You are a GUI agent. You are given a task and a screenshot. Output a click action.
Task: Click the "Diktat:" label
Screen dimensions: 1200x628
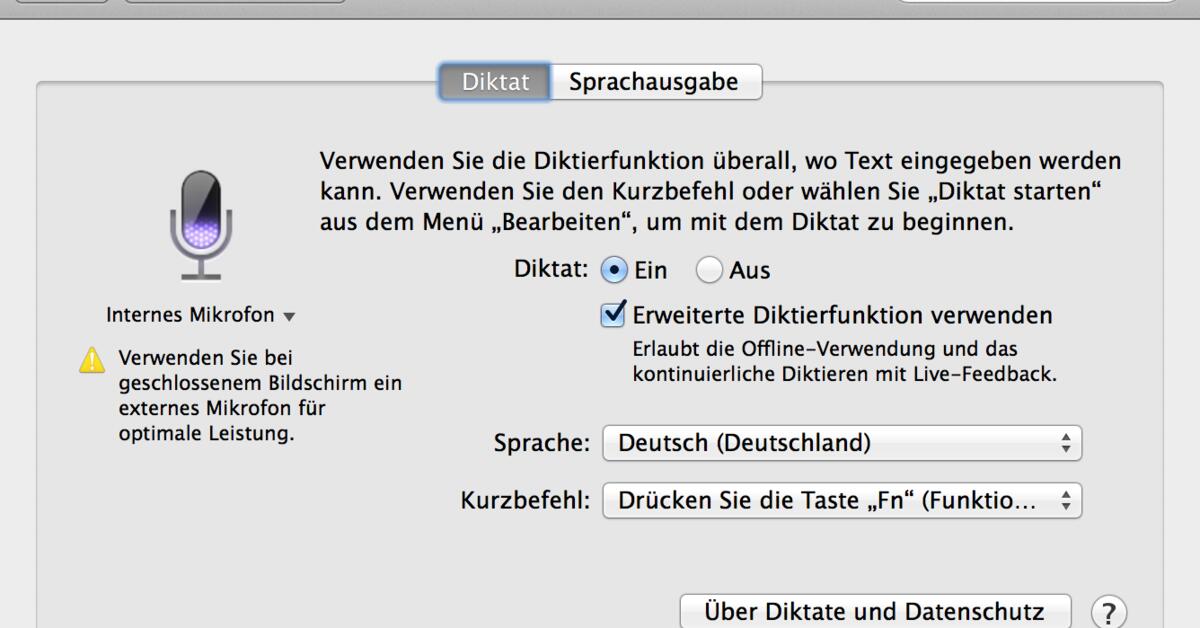tap(551, 270)
